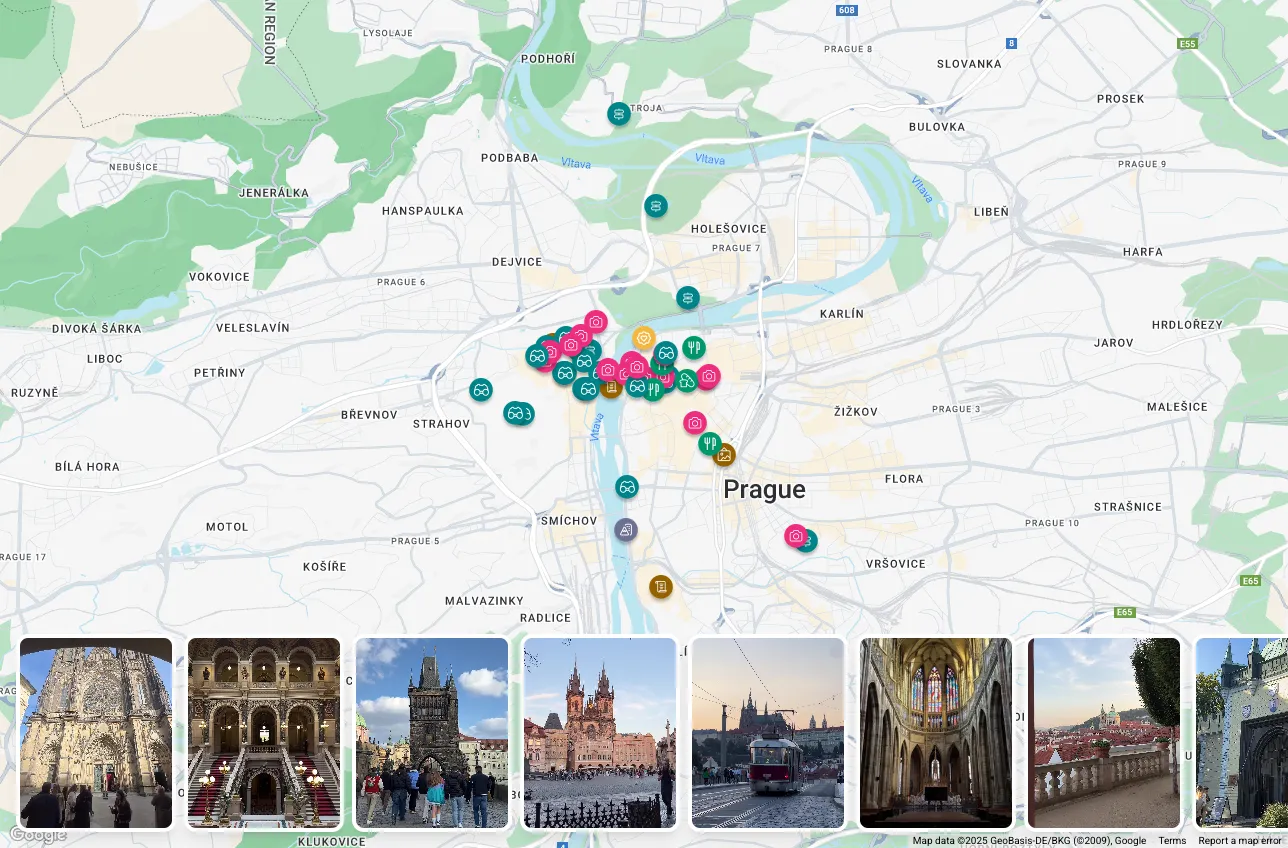Click the HANSPAULKA label
This screenshot has height=848, width=1288.
click(423, 211)
